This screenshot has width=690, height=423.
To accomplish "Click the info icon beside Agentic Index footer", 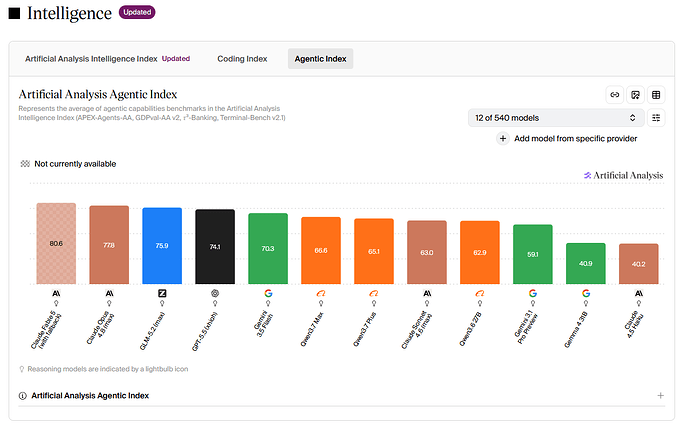I will point(22,396).
